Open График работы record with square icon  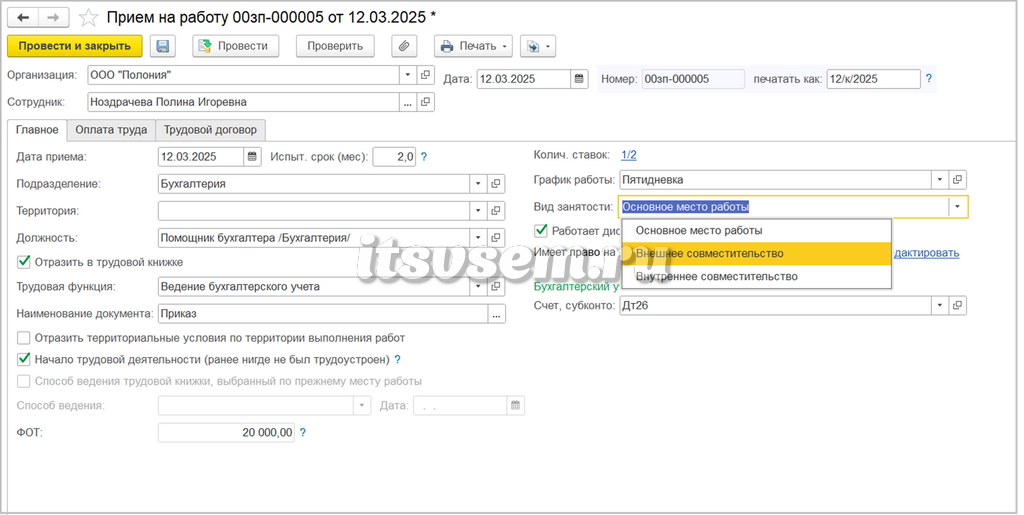coord(958,179)
